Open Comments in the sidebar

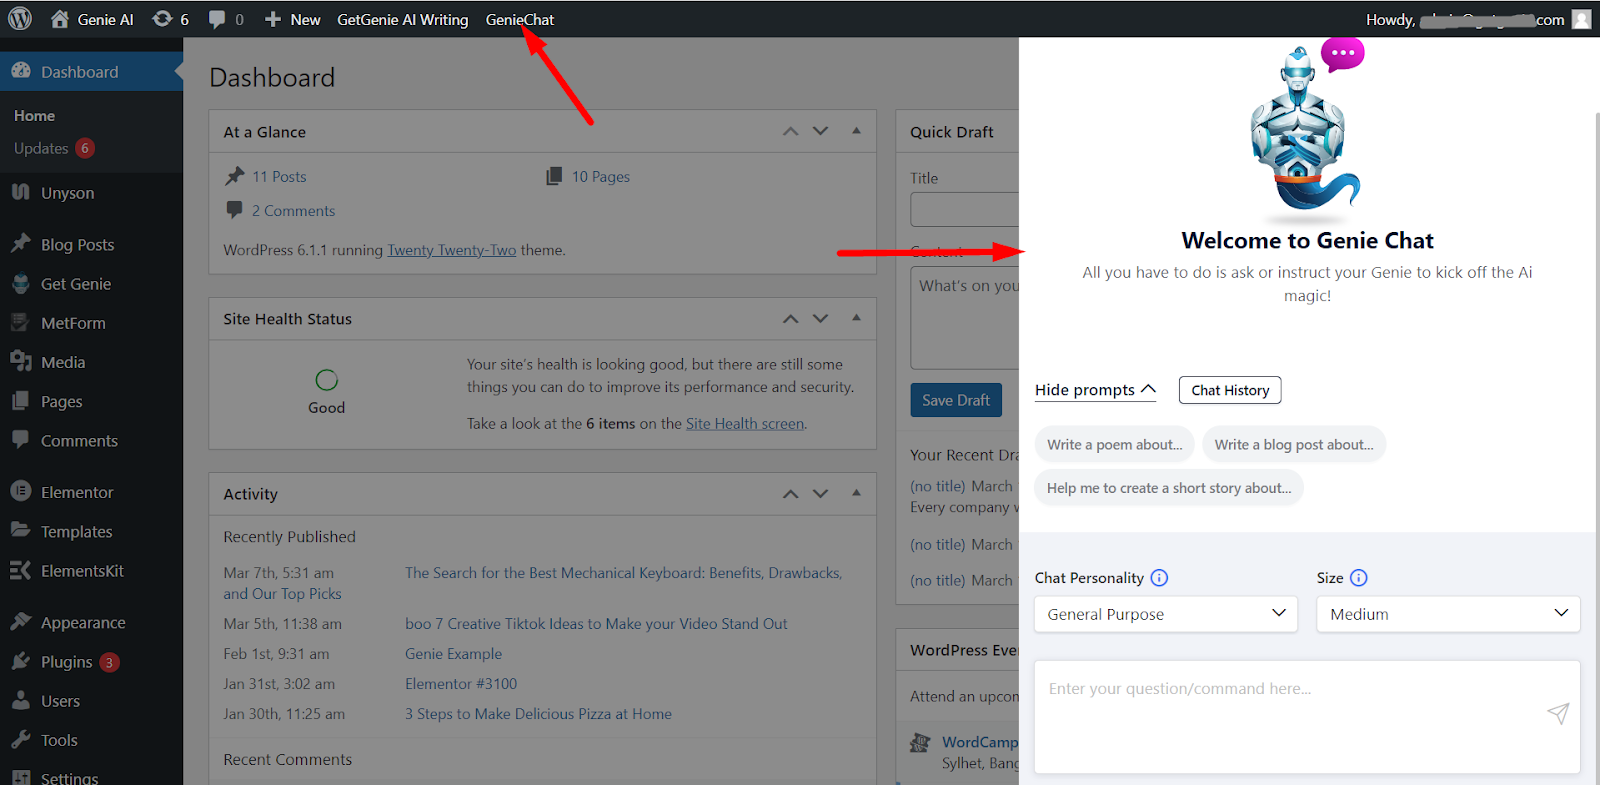pyautogui.click(x=91, y=440)
